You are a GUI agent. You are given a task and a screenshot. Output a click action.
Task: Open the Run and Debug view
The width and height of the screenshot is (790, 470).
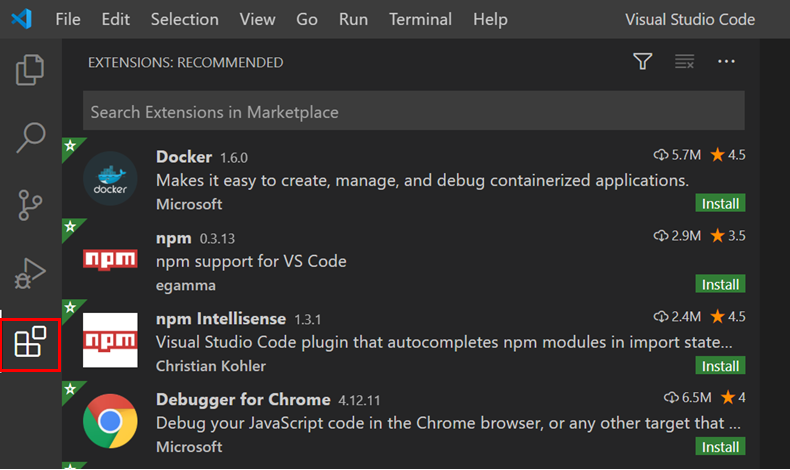30,274
